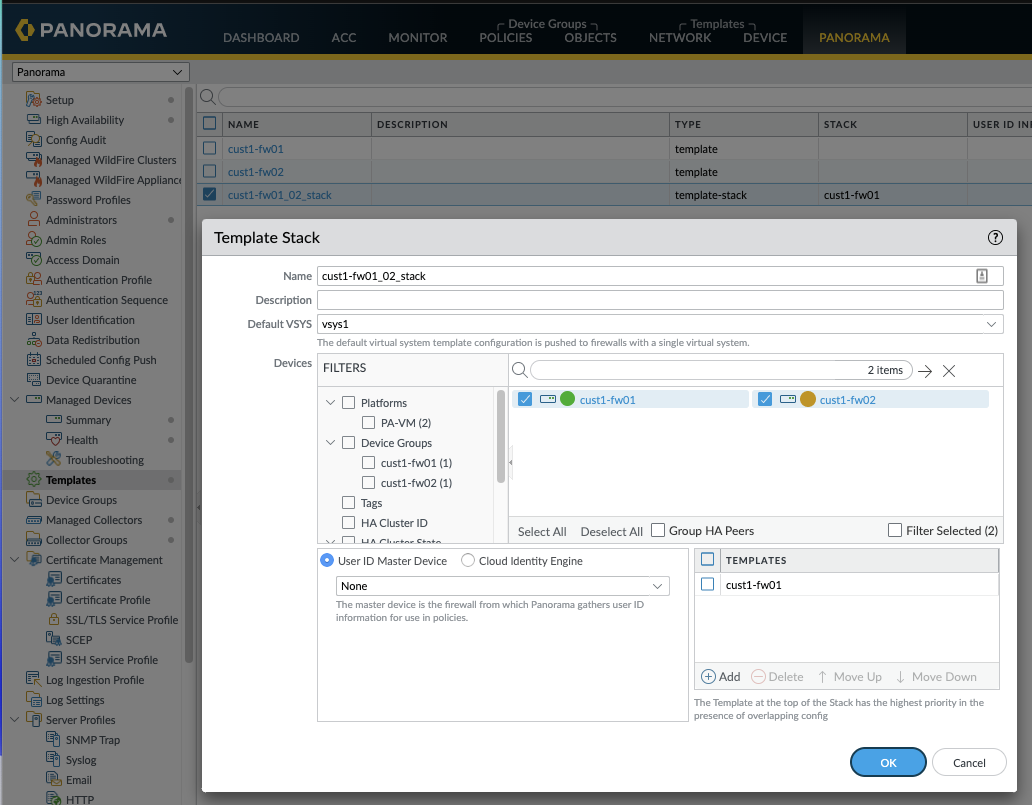Screen dimensions: 1032x805
Task: Collapse the Device Groups filter tree
Action: [331, 442]
